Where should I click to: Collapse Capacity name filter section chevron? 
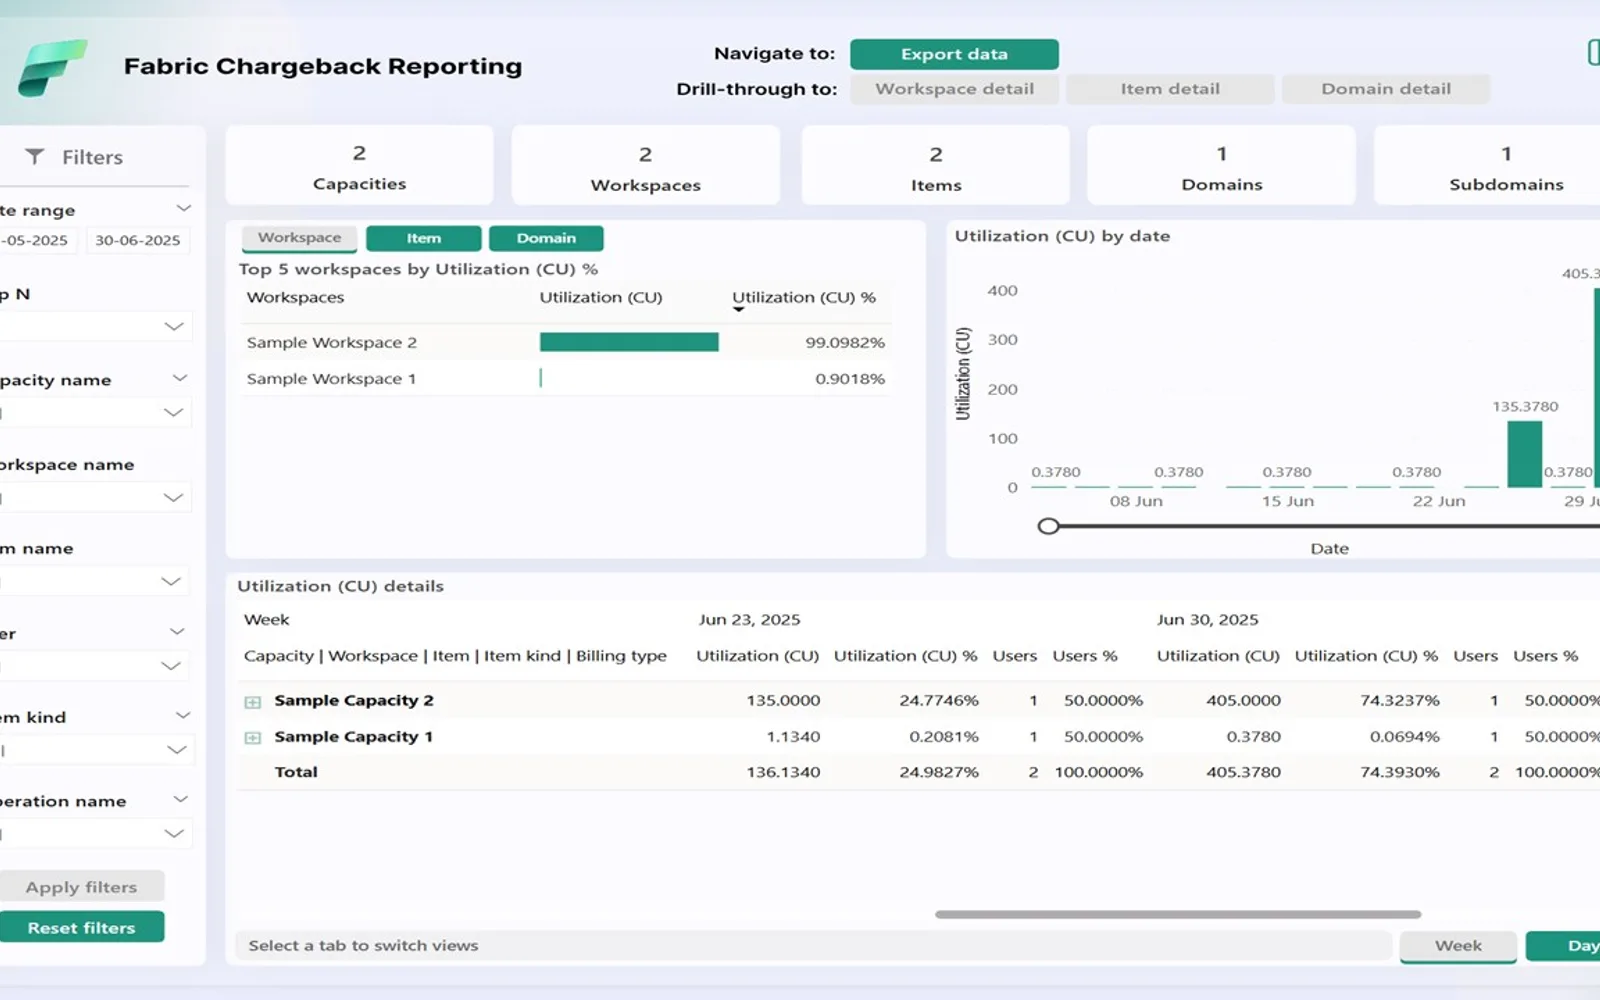[x=180, y=378]
